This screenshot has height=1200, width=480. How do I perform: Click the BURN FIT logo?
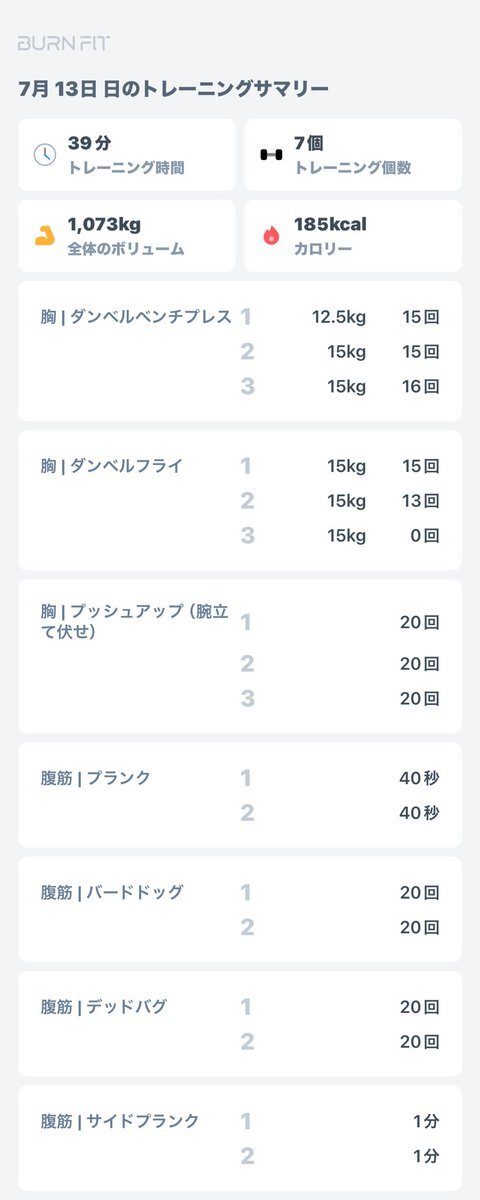pyautogui.click(x=64, y=43)
